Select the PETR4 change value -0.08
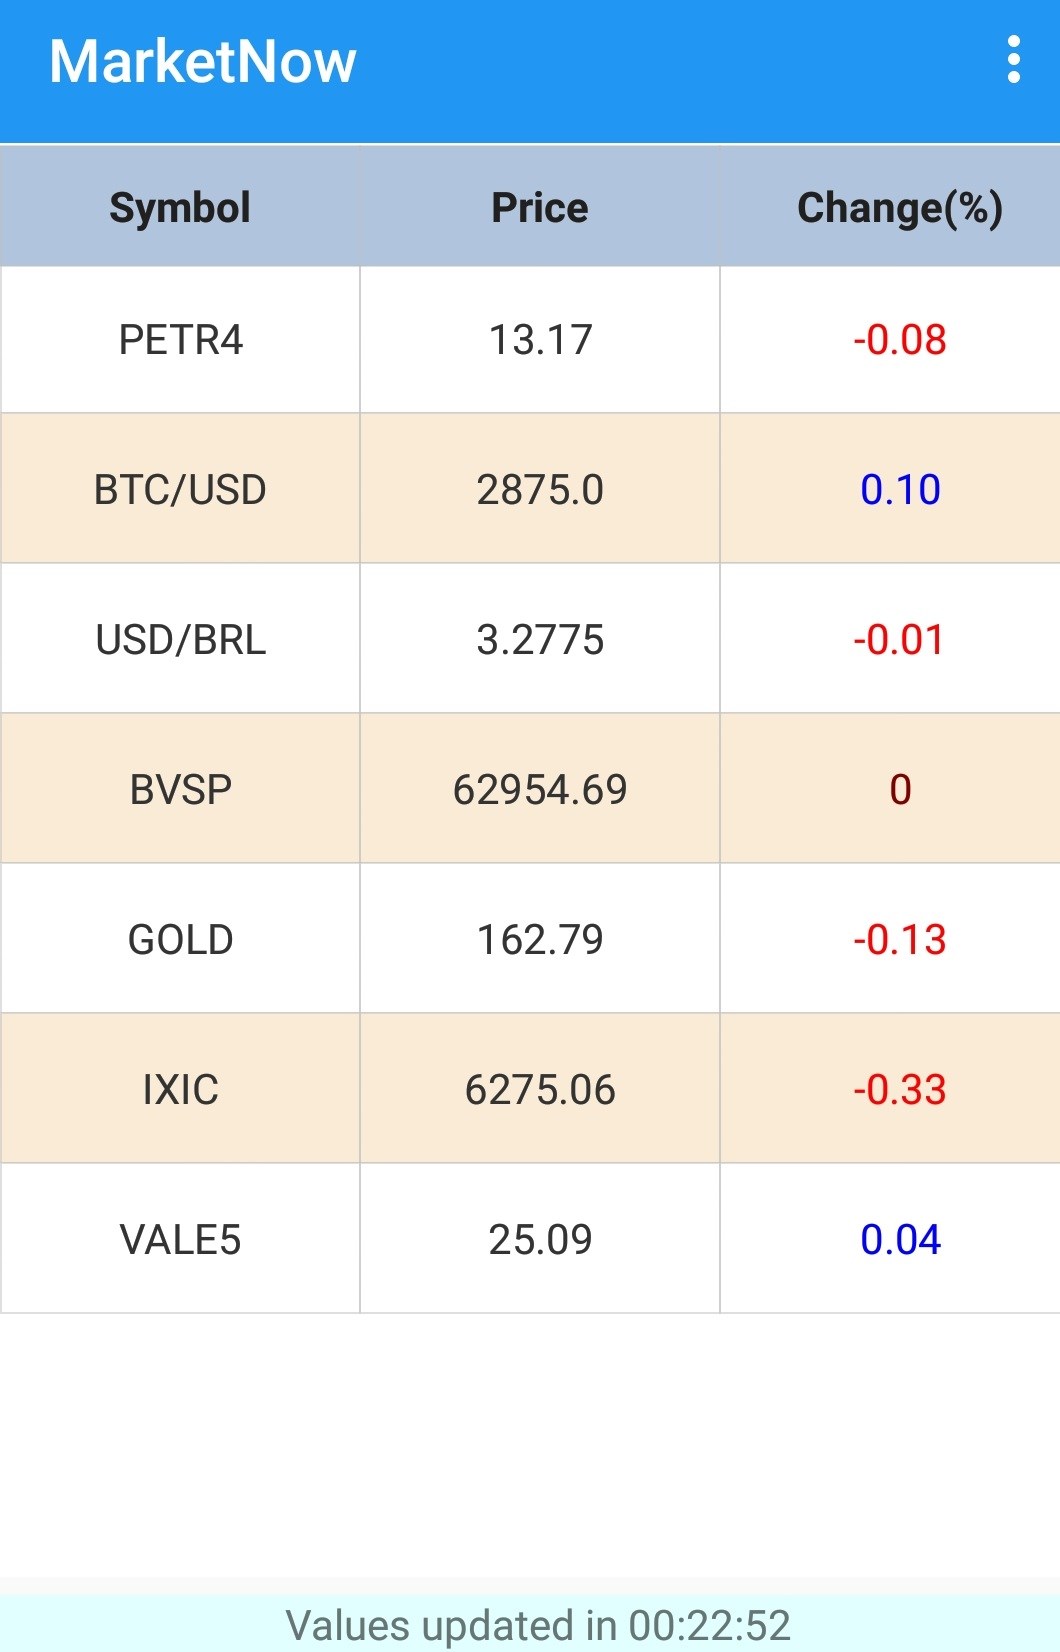 pos(899,340)
